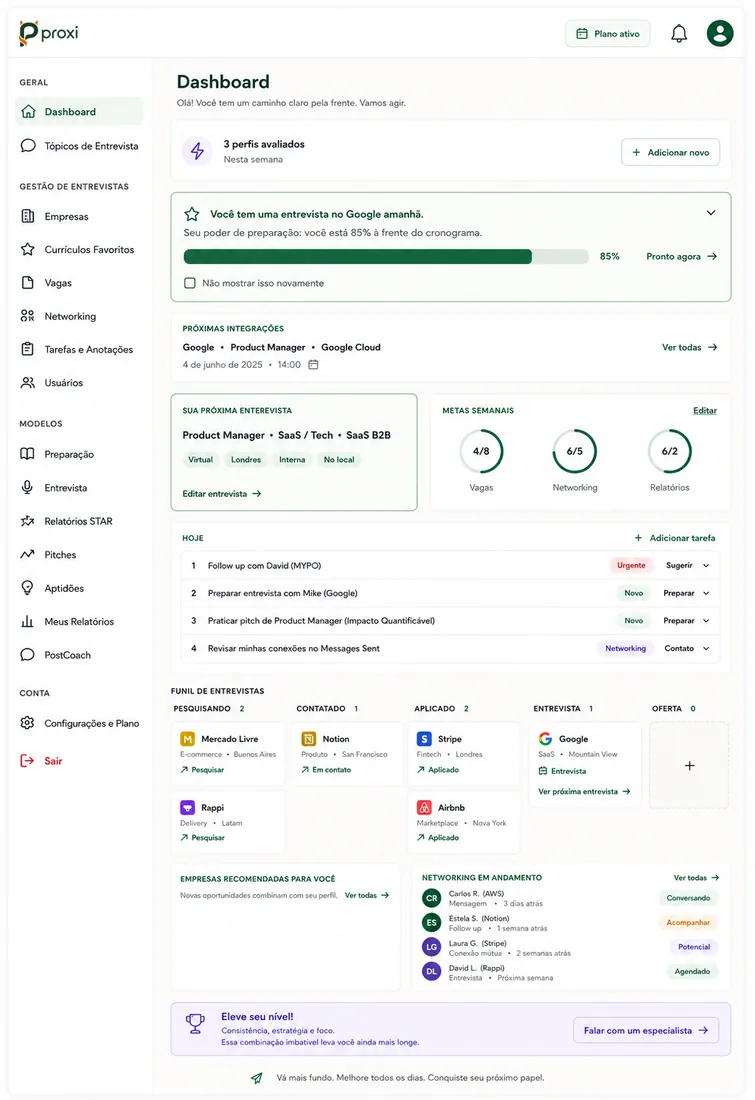Viewport: 755px width, 1100px height.
Task: Click the CR avatar for Carlos R.
Action: point(432,898)
